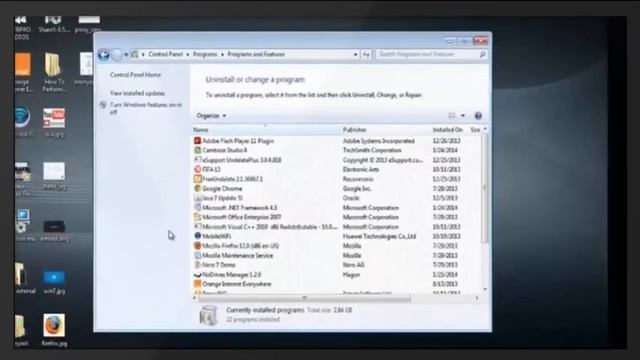Click the eSupport UndeletePlus program icon

(x=198, y=160)
